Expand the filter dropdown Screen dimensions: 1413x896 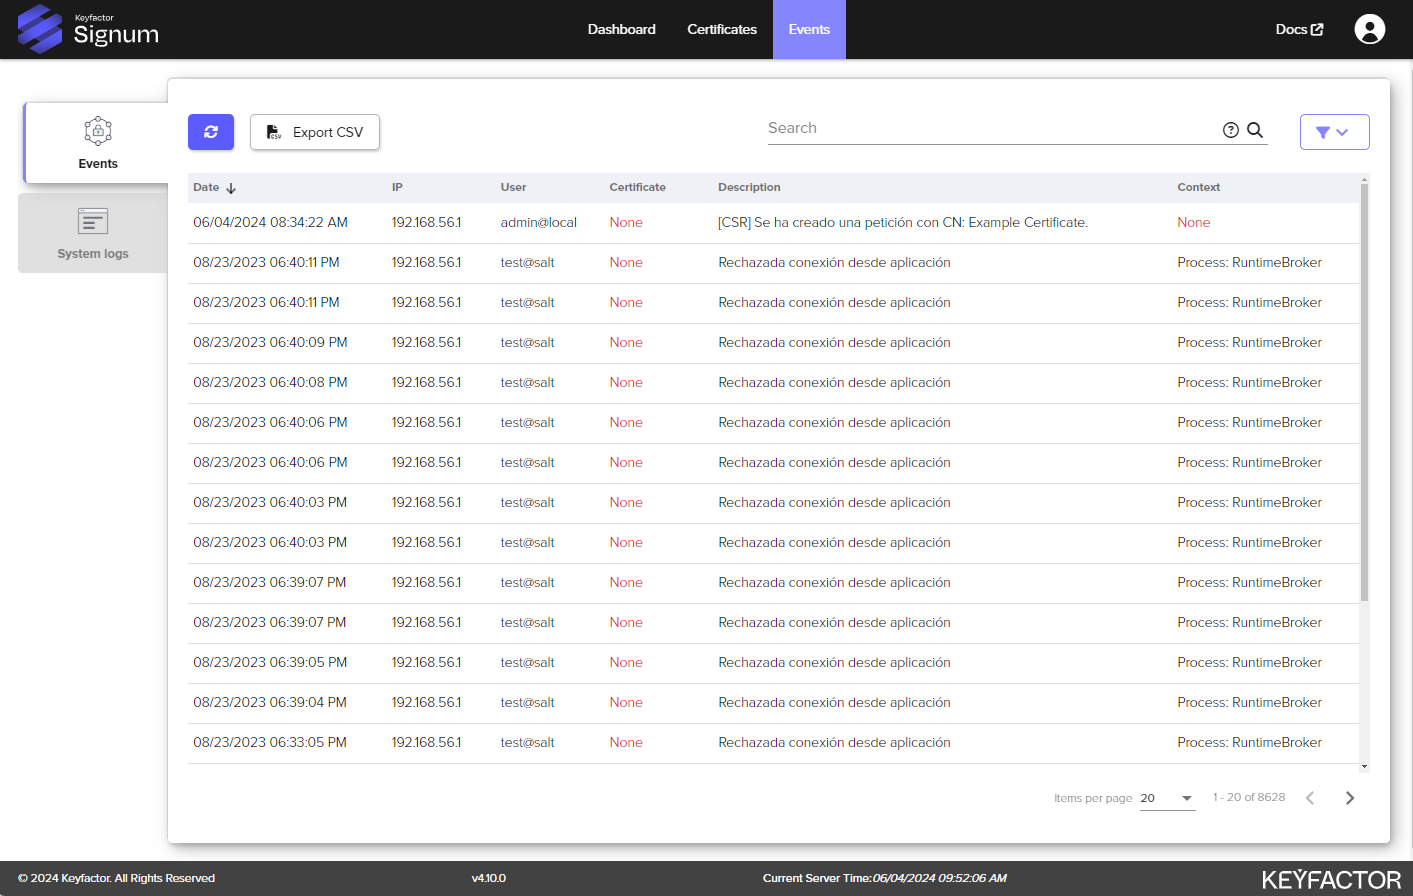[x=1334, y=132]
